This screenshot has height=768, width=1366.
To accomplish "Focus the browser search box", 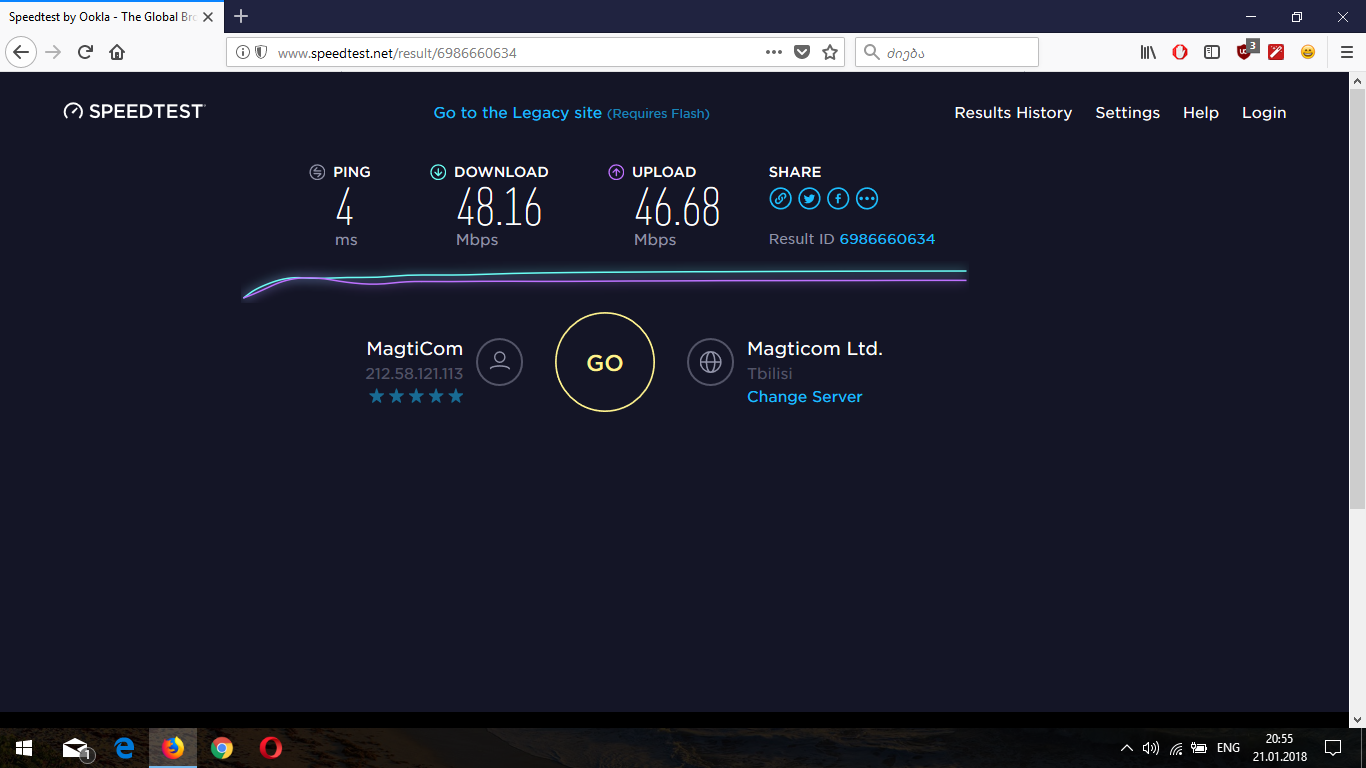I will tap(947, 52).
